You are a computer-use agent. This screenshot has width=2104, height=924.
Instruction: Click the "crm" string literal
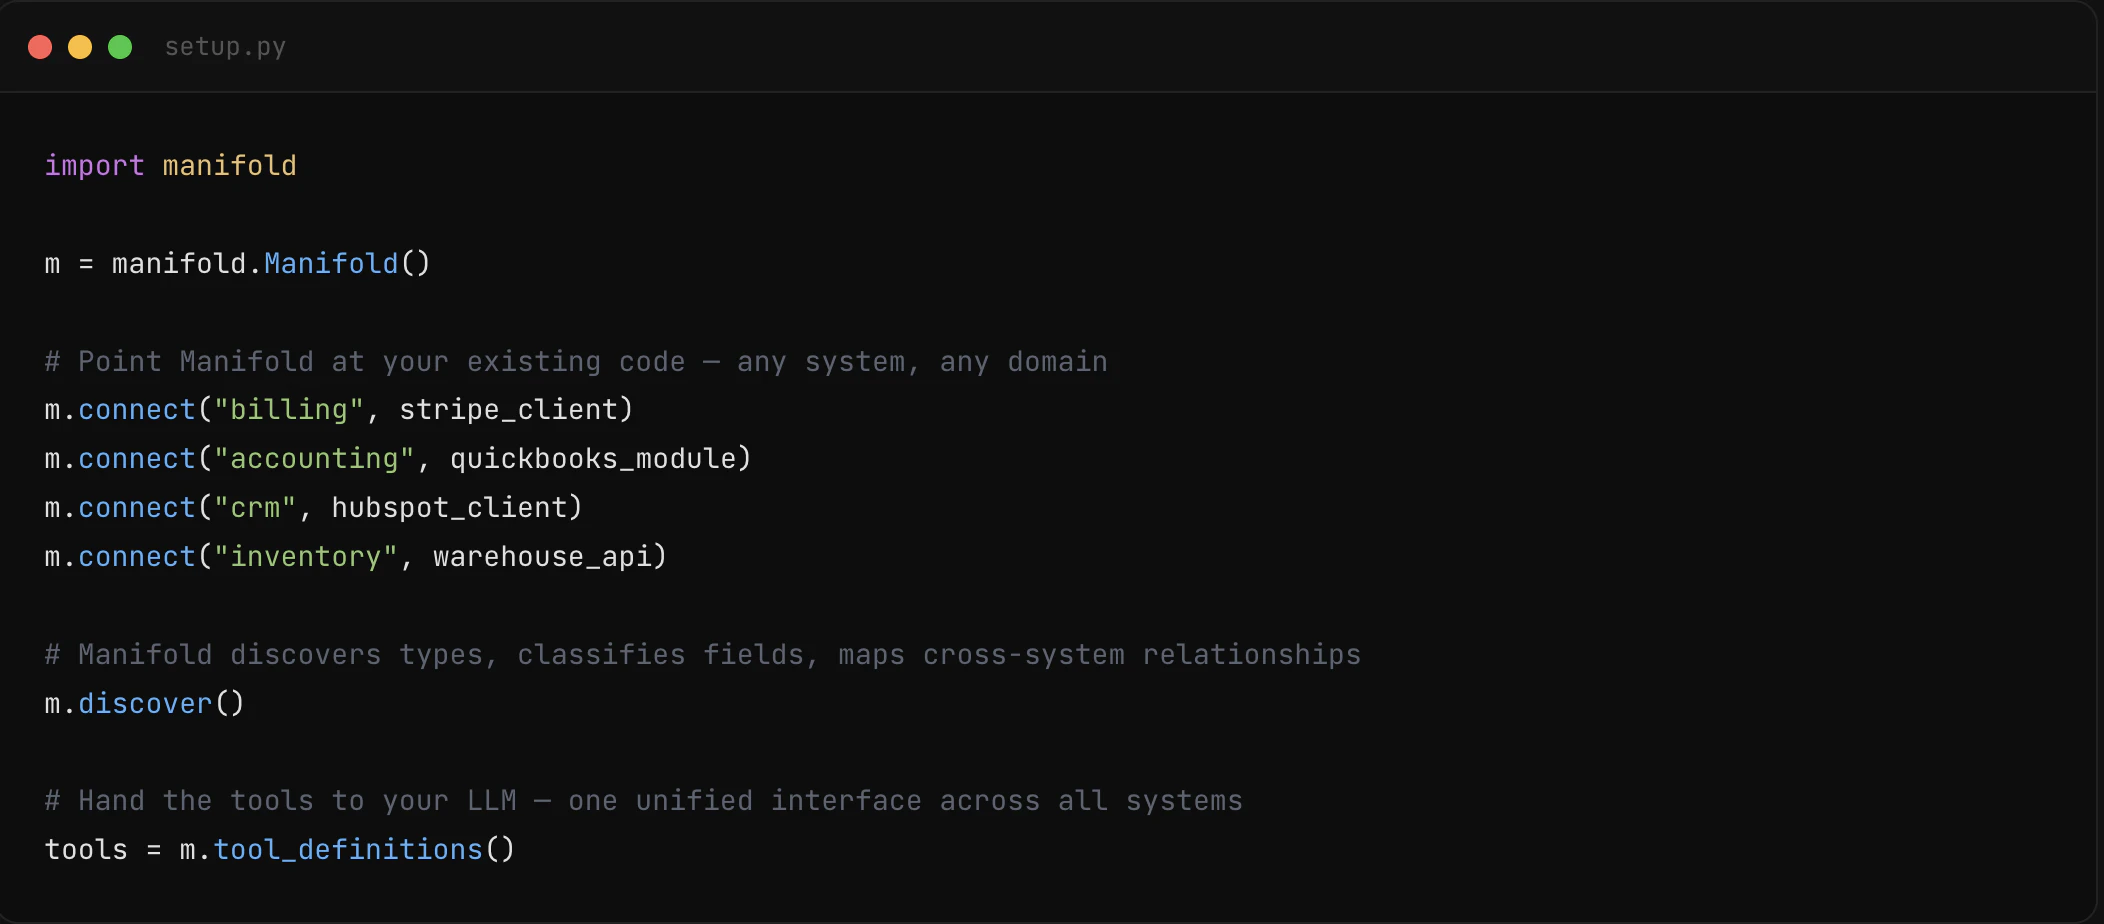(255, 508)
